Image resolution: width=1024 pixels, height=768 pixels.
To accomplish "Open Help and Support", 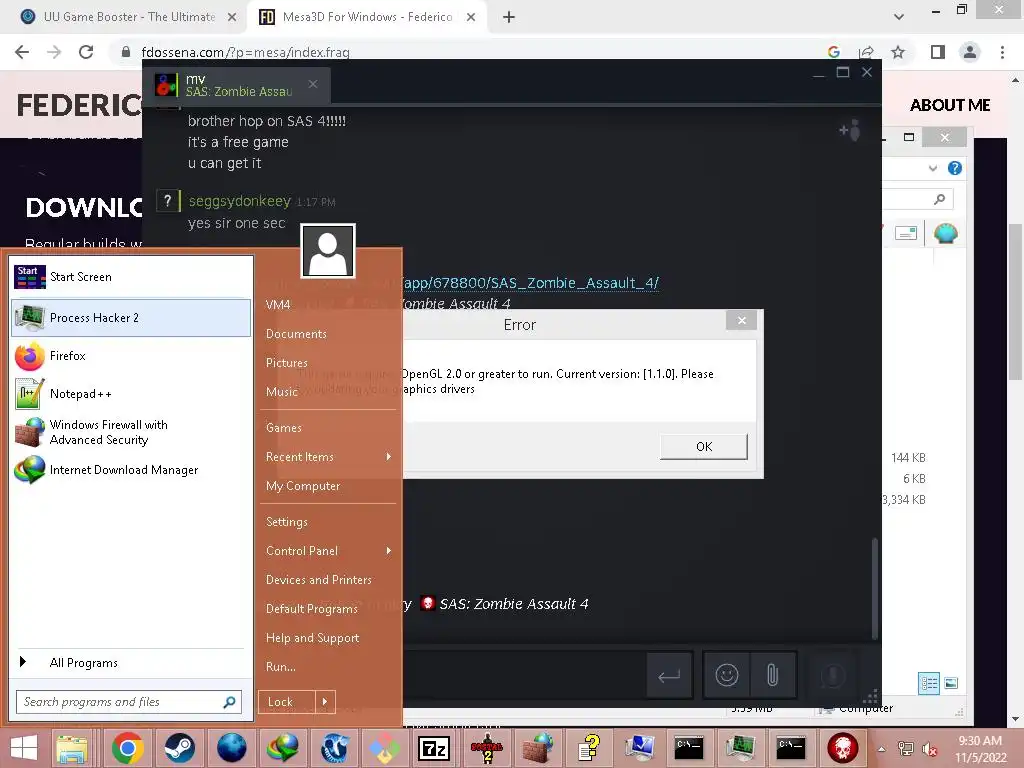I will 312,638.
